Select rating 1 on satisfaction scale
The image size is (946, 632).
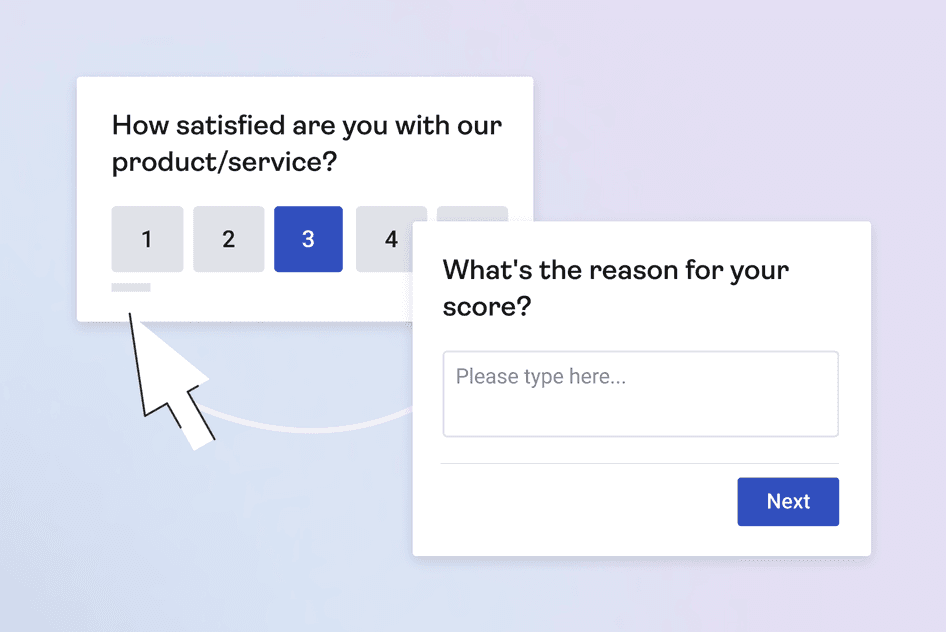(147, 239)
